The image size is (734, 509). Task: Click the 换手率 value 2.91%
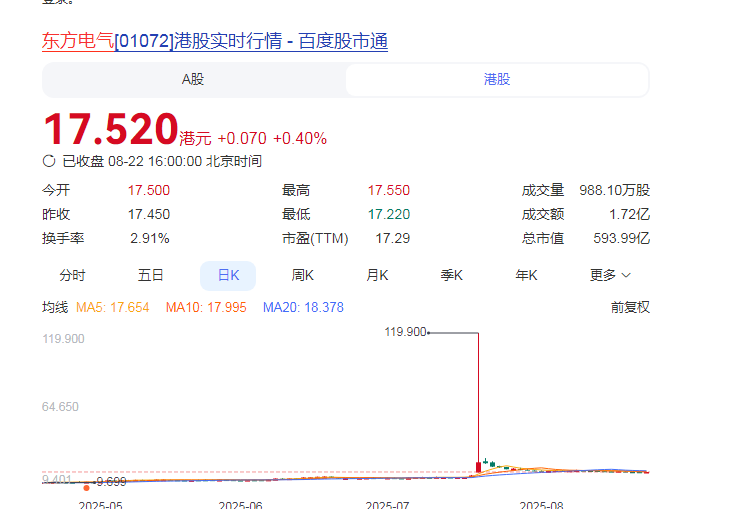[150, 238]
